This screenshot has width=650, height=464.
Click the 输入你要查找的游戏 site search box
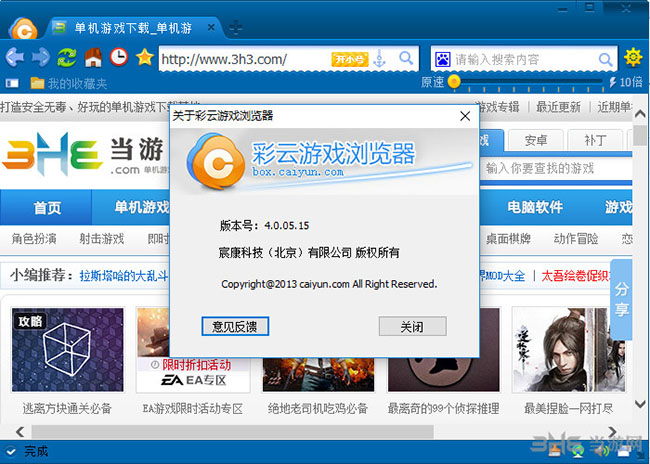(556, 168)
